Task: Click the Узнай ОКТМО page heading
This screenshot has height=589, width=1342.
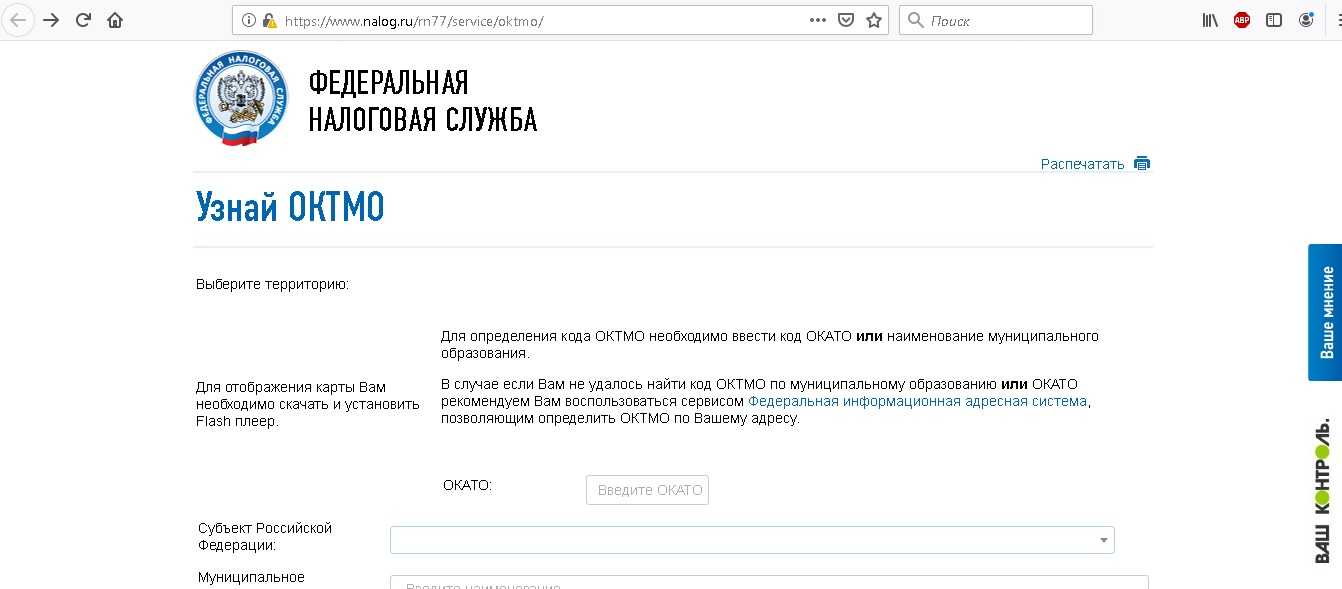Action: [290, 208]
